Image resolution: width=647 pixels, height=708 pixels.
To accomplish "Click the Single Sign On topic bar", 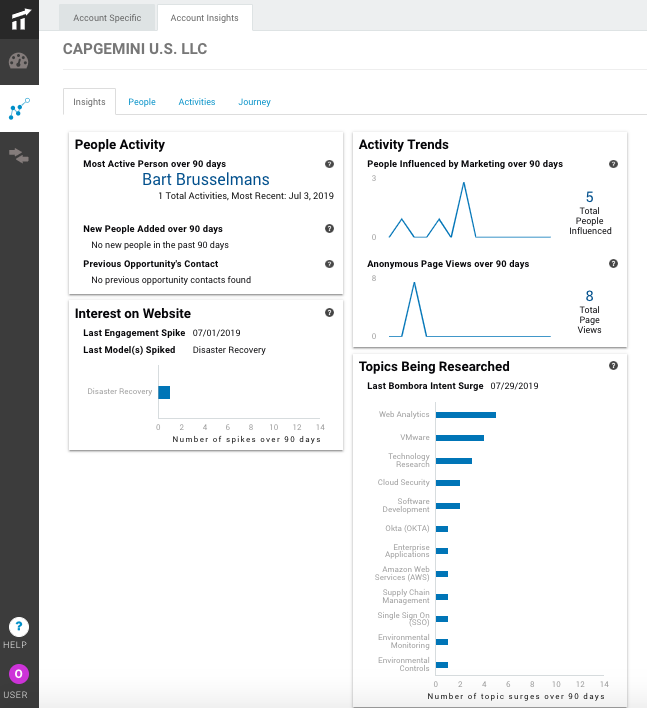I will point(442,619).
